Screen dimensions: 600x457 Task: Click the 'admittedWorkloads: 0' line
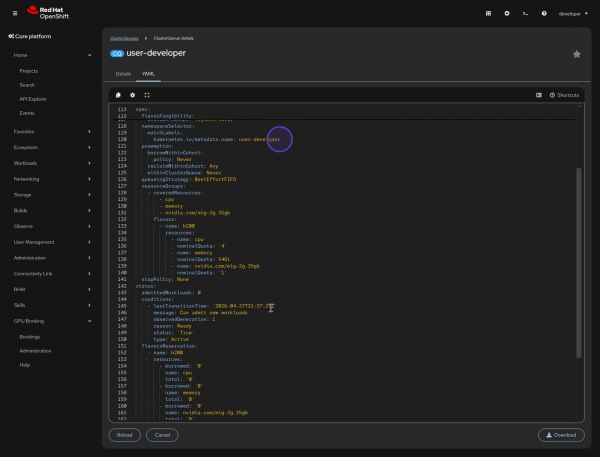point(171,293)
